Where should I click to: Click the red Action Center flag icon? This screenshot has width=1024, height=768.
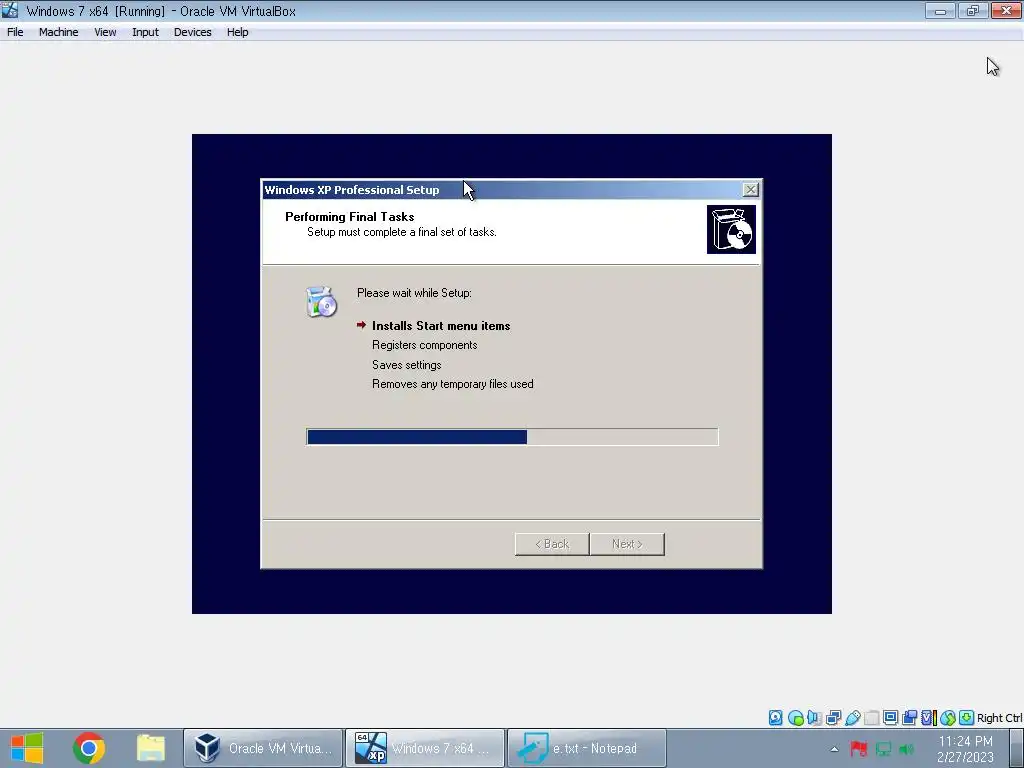859,749
